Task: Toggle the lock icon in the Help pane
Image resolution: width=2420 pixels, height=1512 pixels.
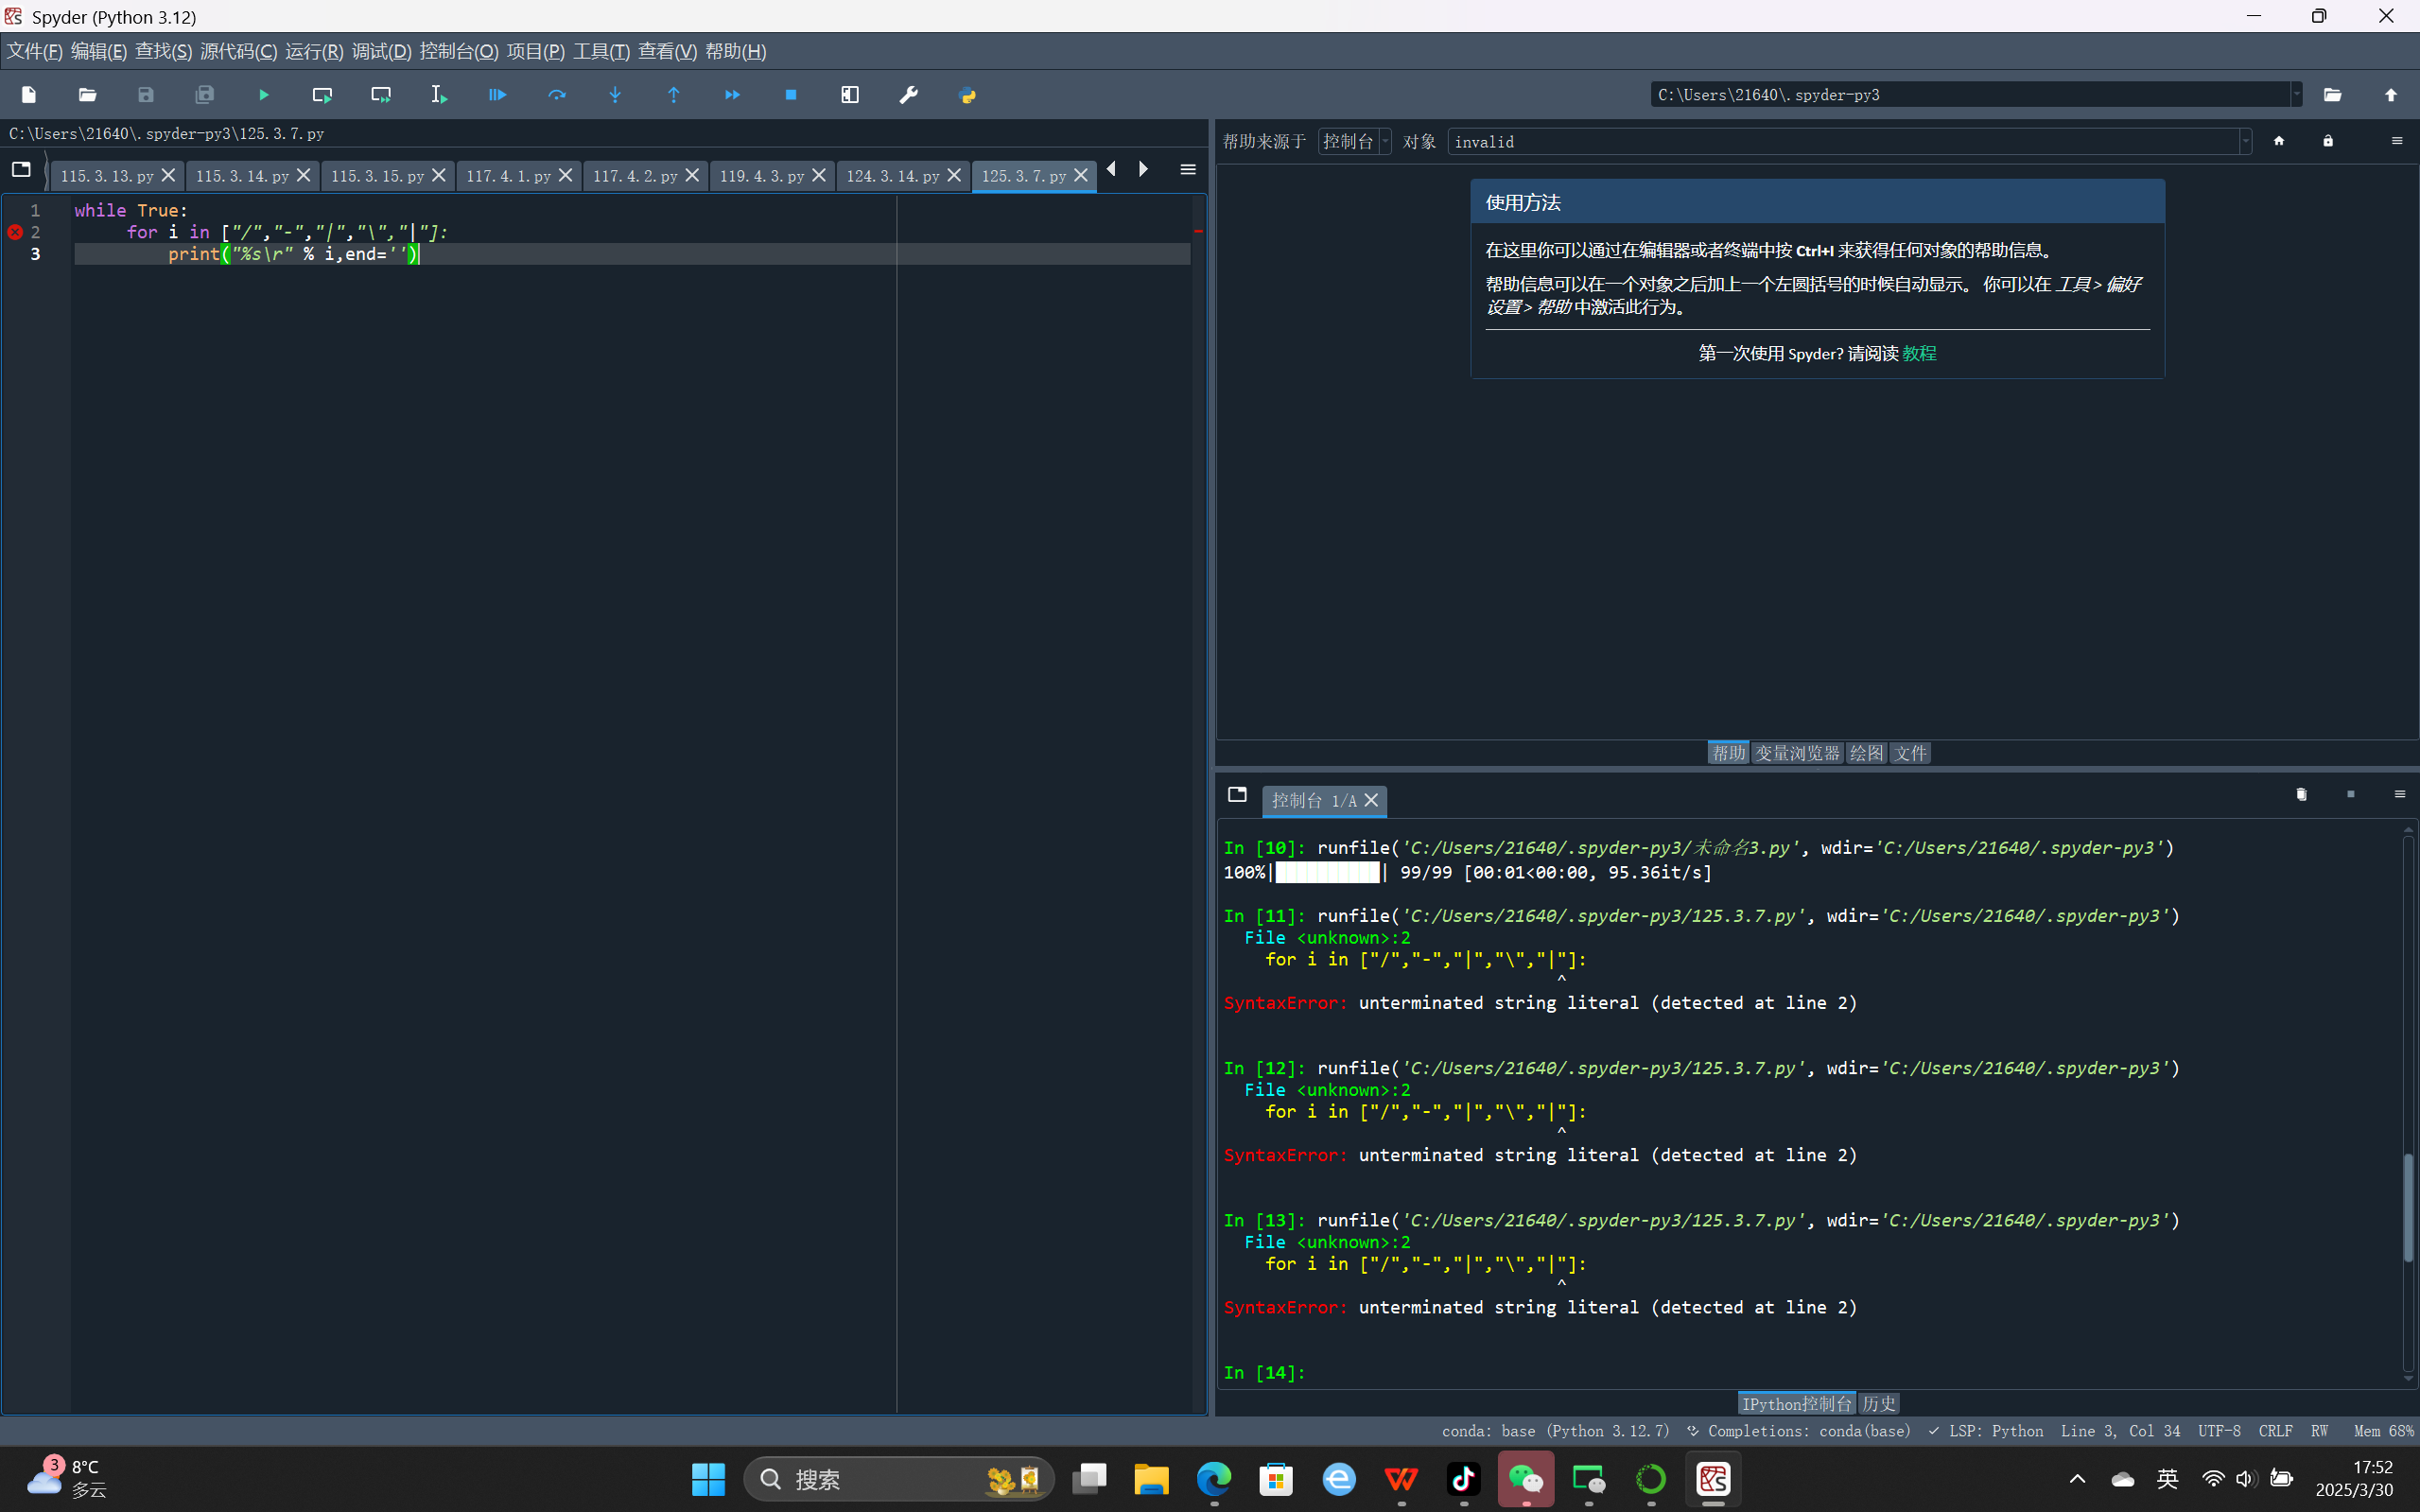Action: click(2328, 141)
